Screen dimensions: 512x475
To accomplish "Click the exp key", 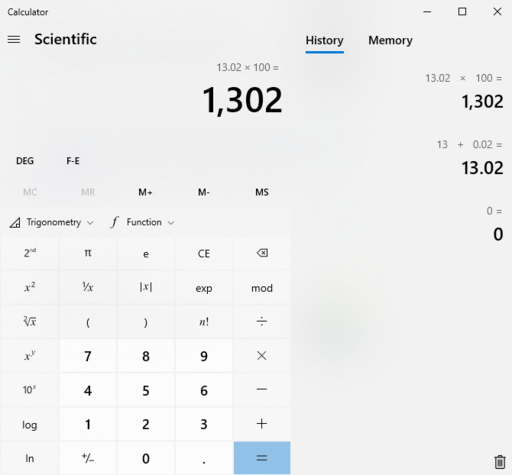I will pos(204,287).
